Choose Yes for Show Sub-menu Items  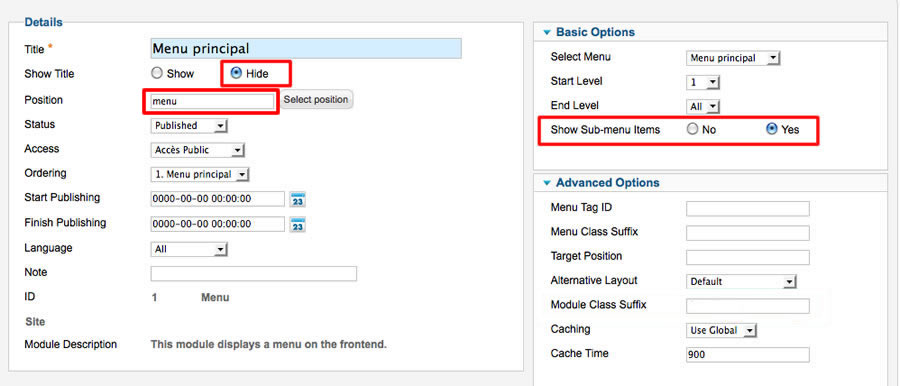(x=772, y=129)
